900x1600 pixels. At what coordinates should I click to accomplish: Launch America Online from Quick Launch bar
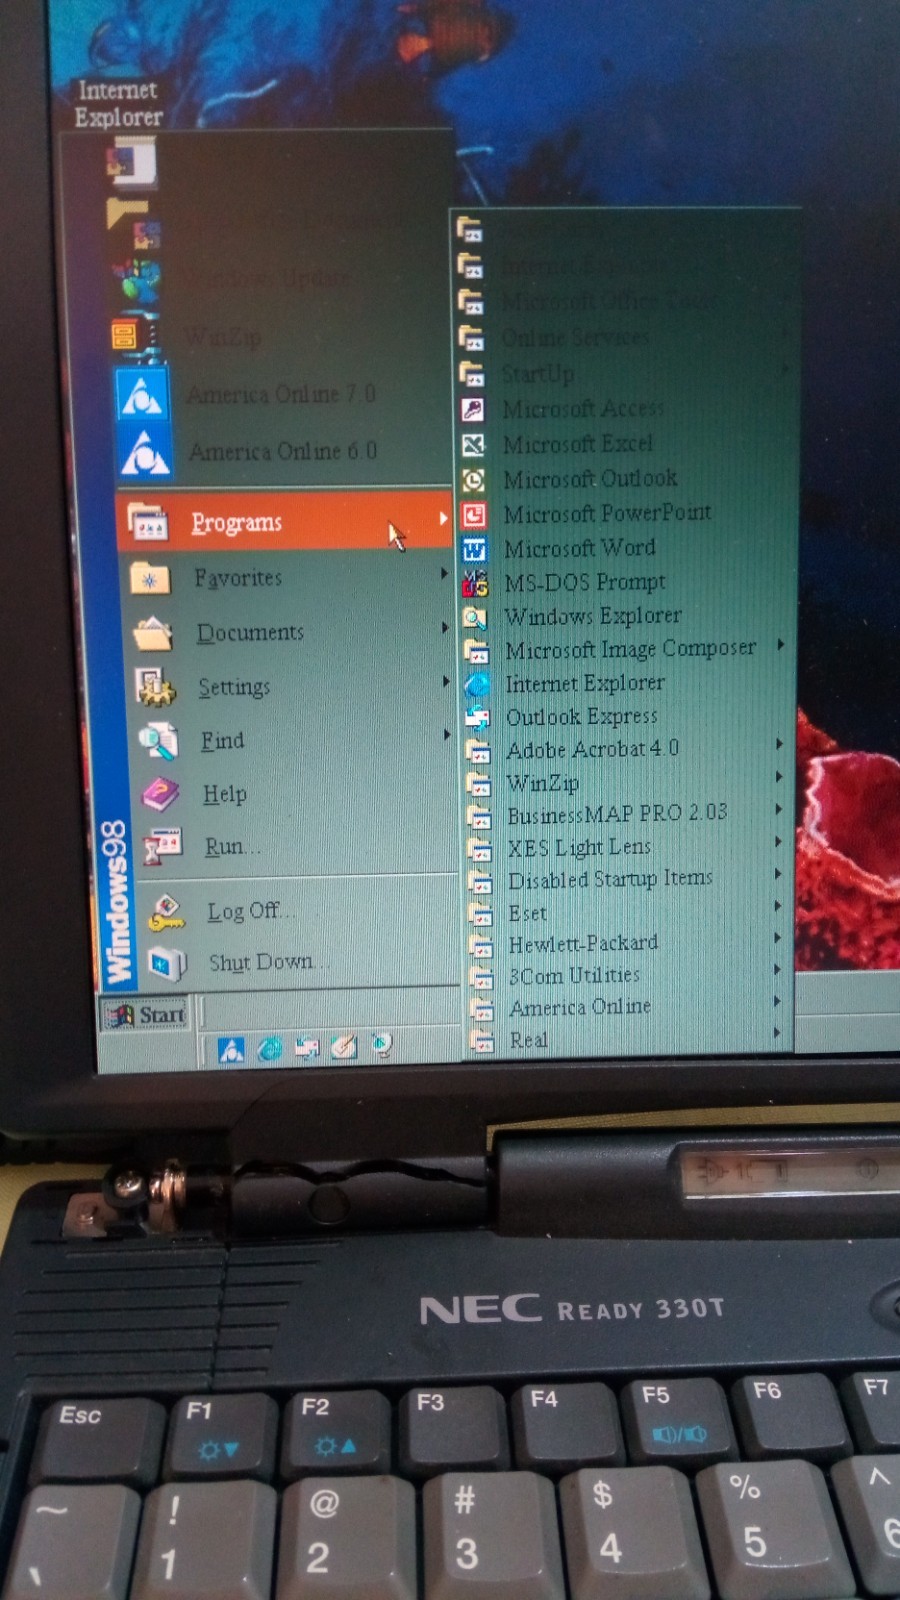coord(231,1049)
